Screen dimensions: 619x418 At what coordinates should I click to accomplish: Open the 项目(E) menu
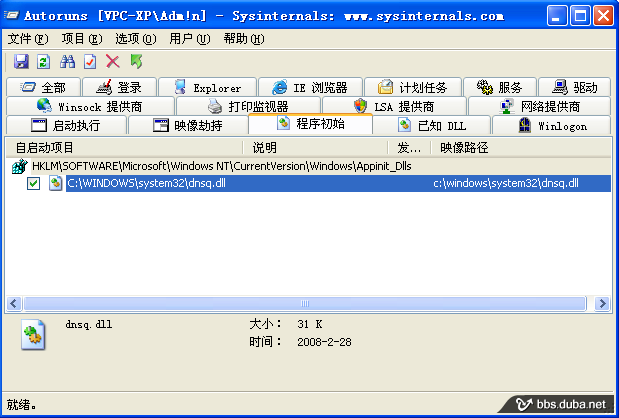point(82,39)
